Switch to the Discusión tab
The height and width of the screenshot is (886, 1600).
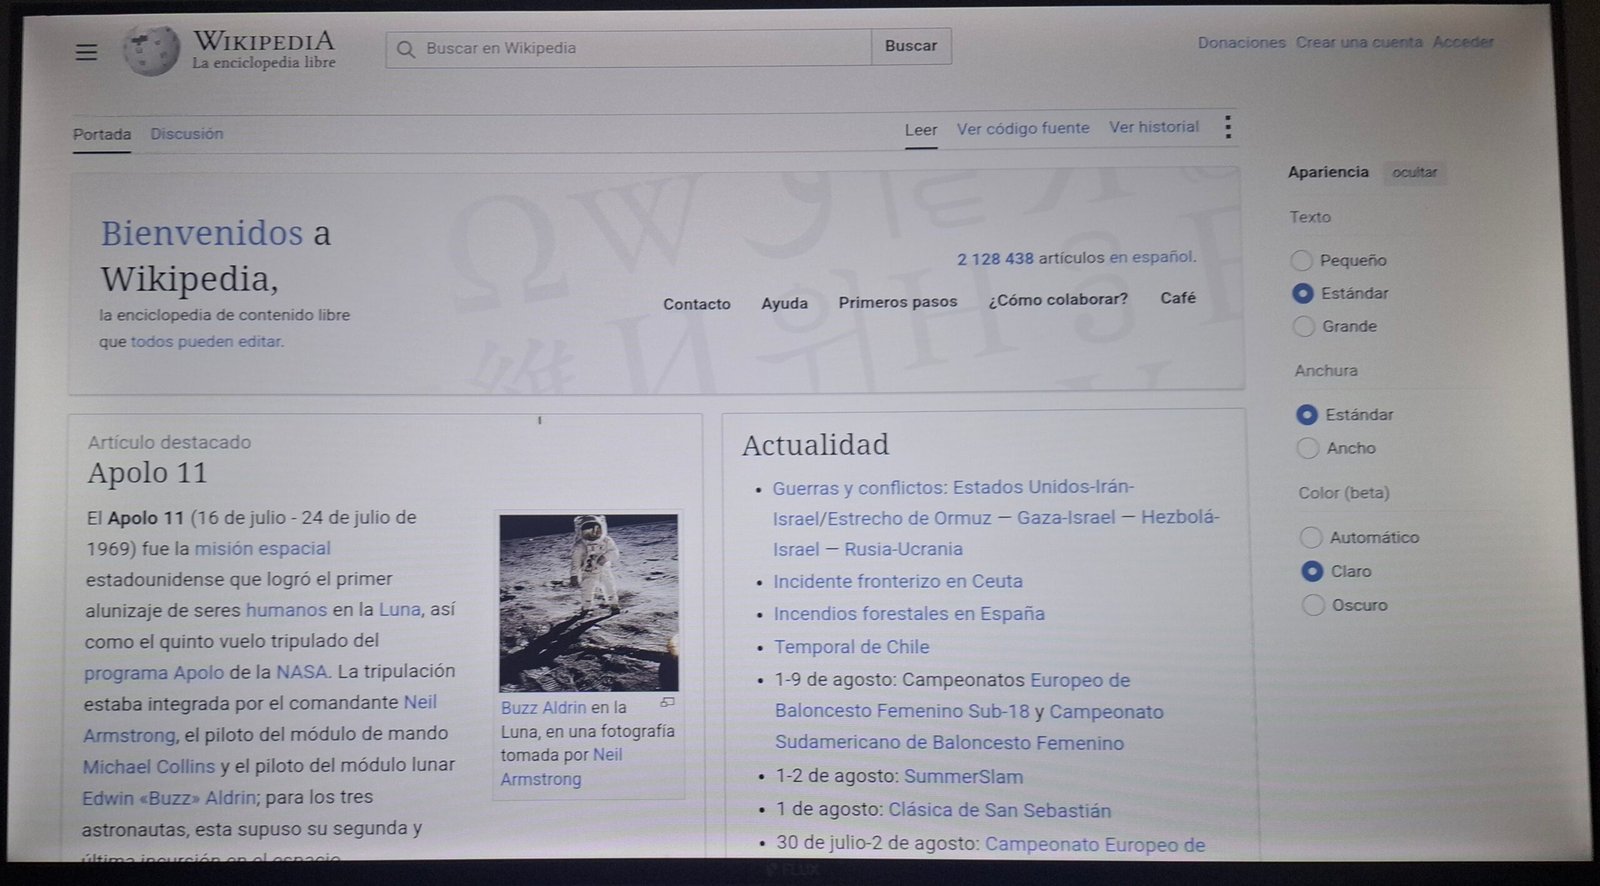pos(187,133)
